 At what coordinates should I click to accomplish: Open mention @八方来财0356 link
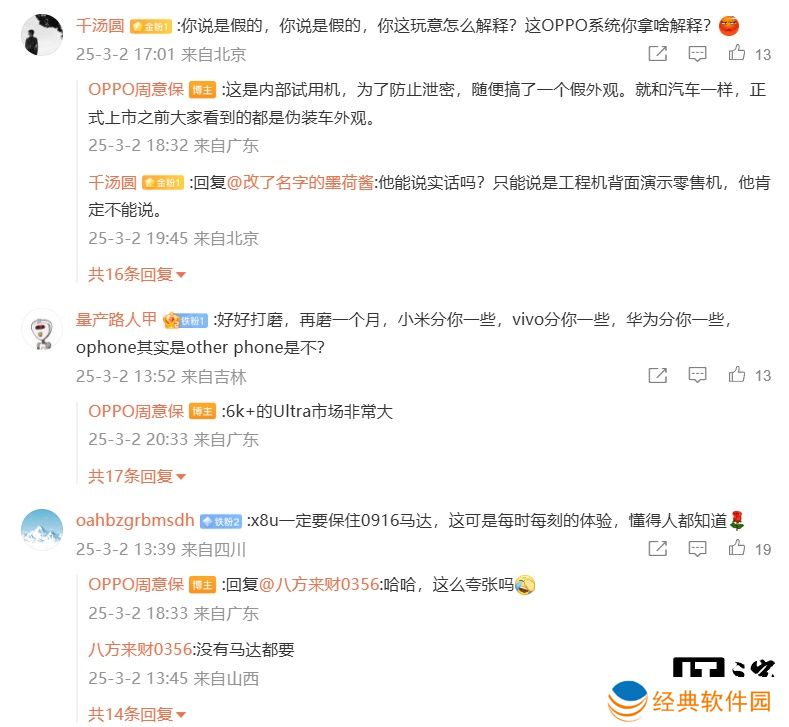(x=319, y=585)
